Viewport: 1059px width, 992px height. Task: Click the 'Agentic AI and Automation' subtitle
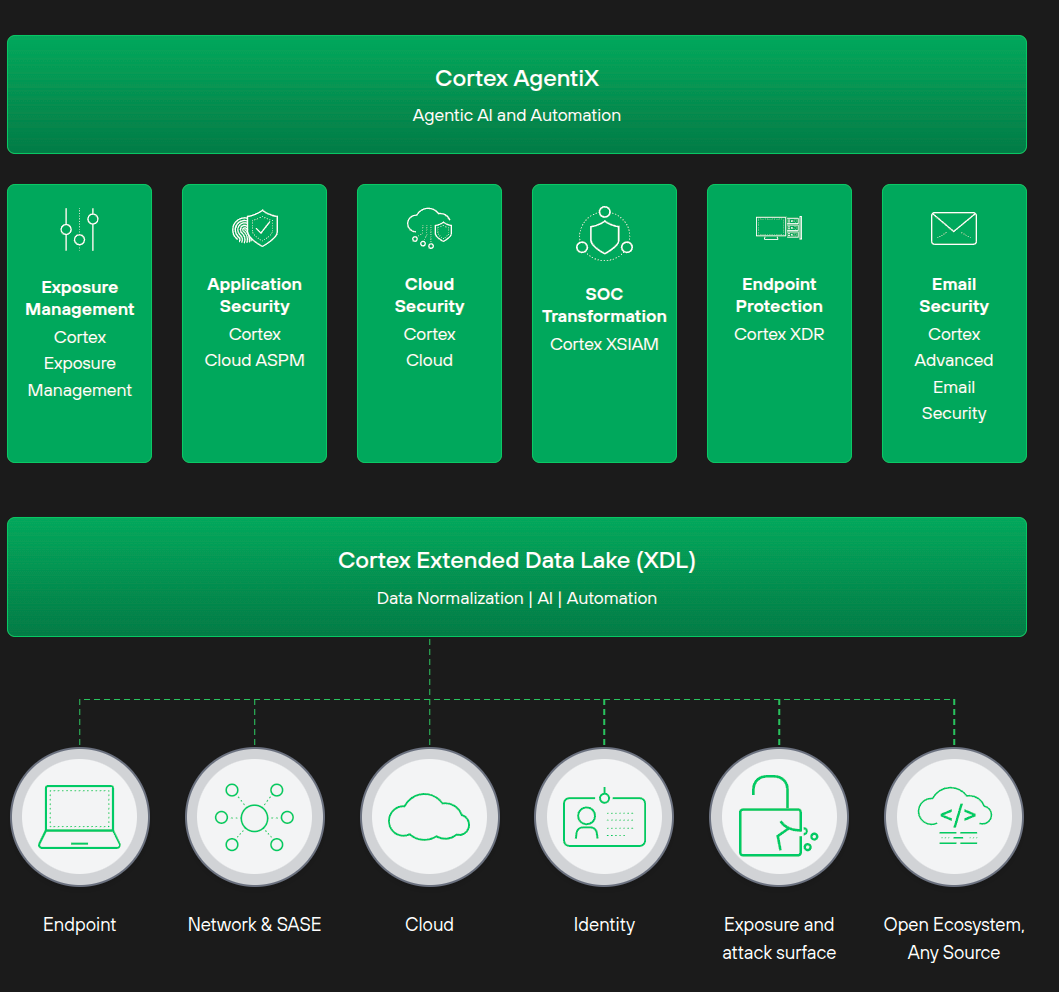[x=517, y=115]
